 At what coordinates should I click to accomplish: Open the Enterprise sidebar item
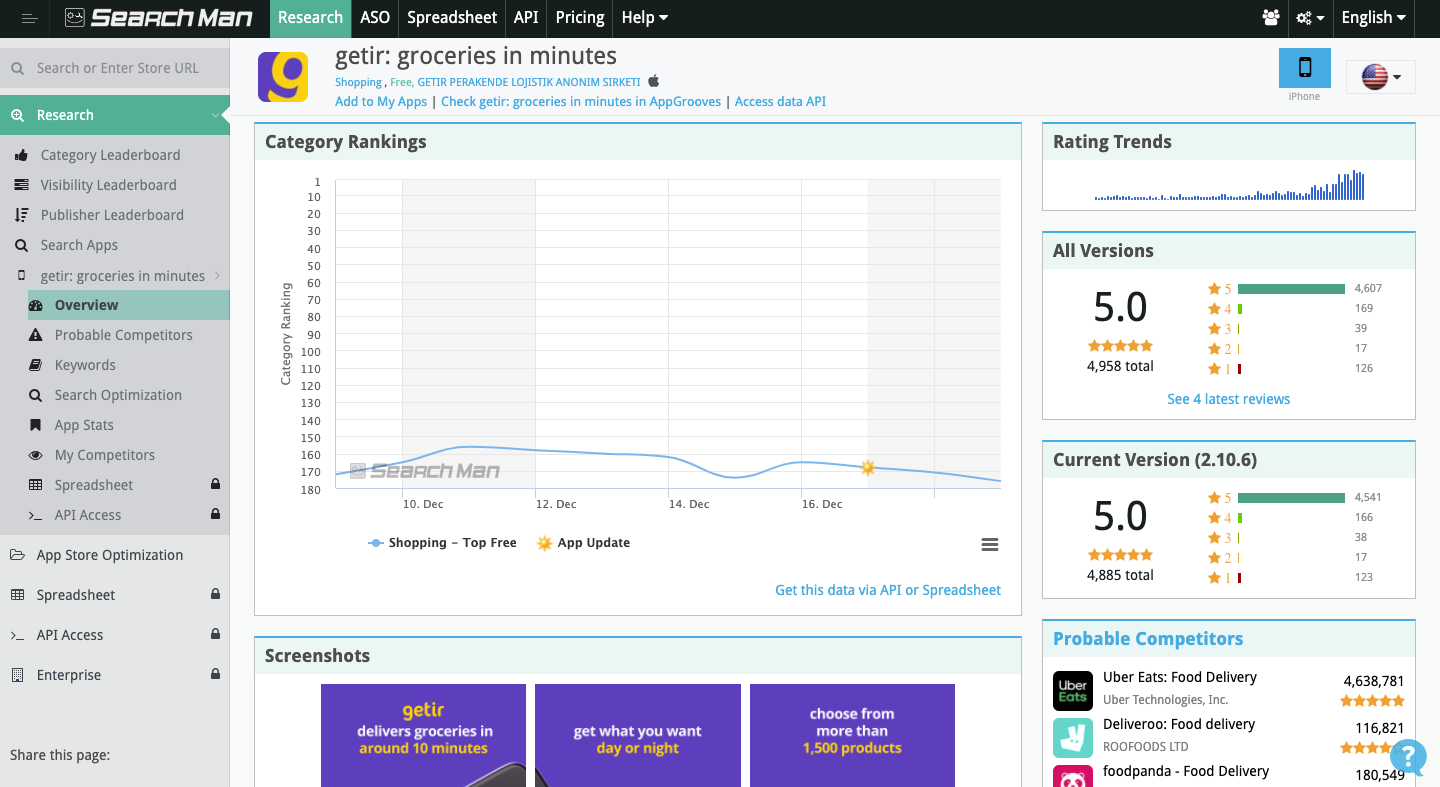click(x=69, y=675)
